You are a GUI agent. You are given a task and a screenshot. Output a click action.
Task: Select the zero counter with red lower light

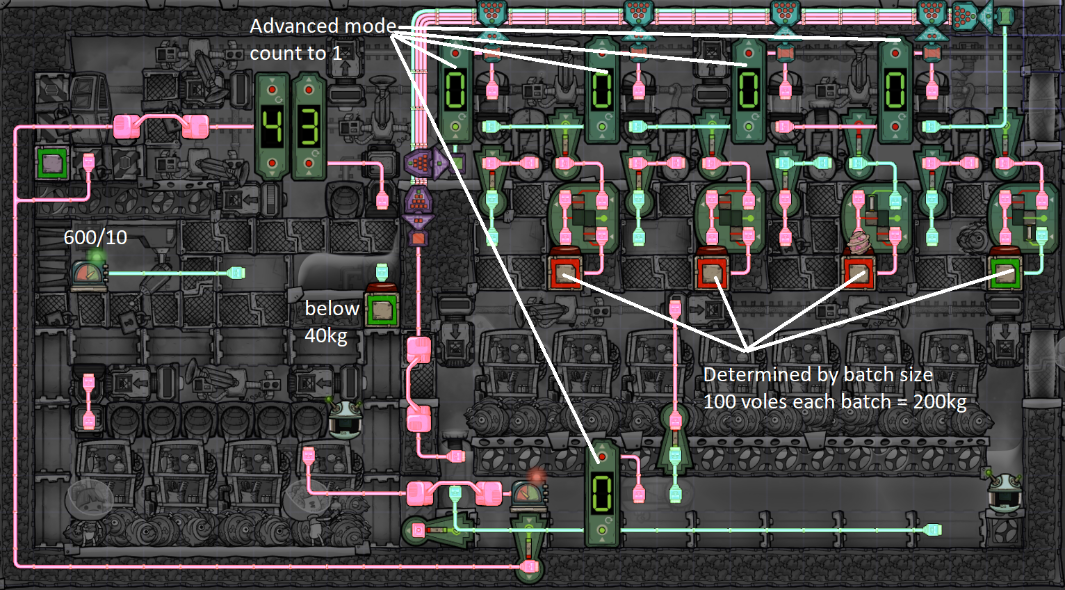895,90
